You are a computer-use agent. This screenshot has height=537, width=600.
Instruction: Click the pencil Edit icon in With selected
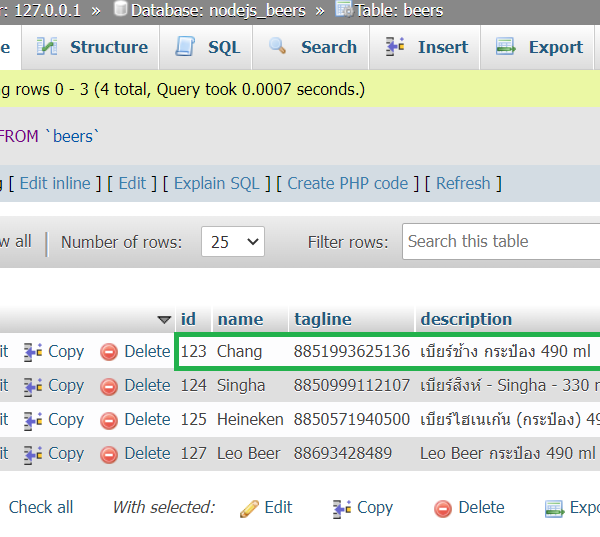[250, 508]
